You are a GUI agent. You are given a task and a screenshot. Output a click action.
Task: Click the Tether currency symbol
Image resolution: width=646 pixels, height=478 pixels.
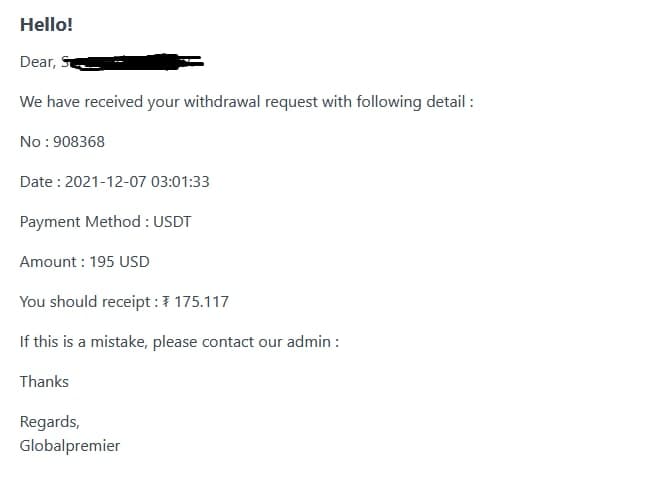166,302
